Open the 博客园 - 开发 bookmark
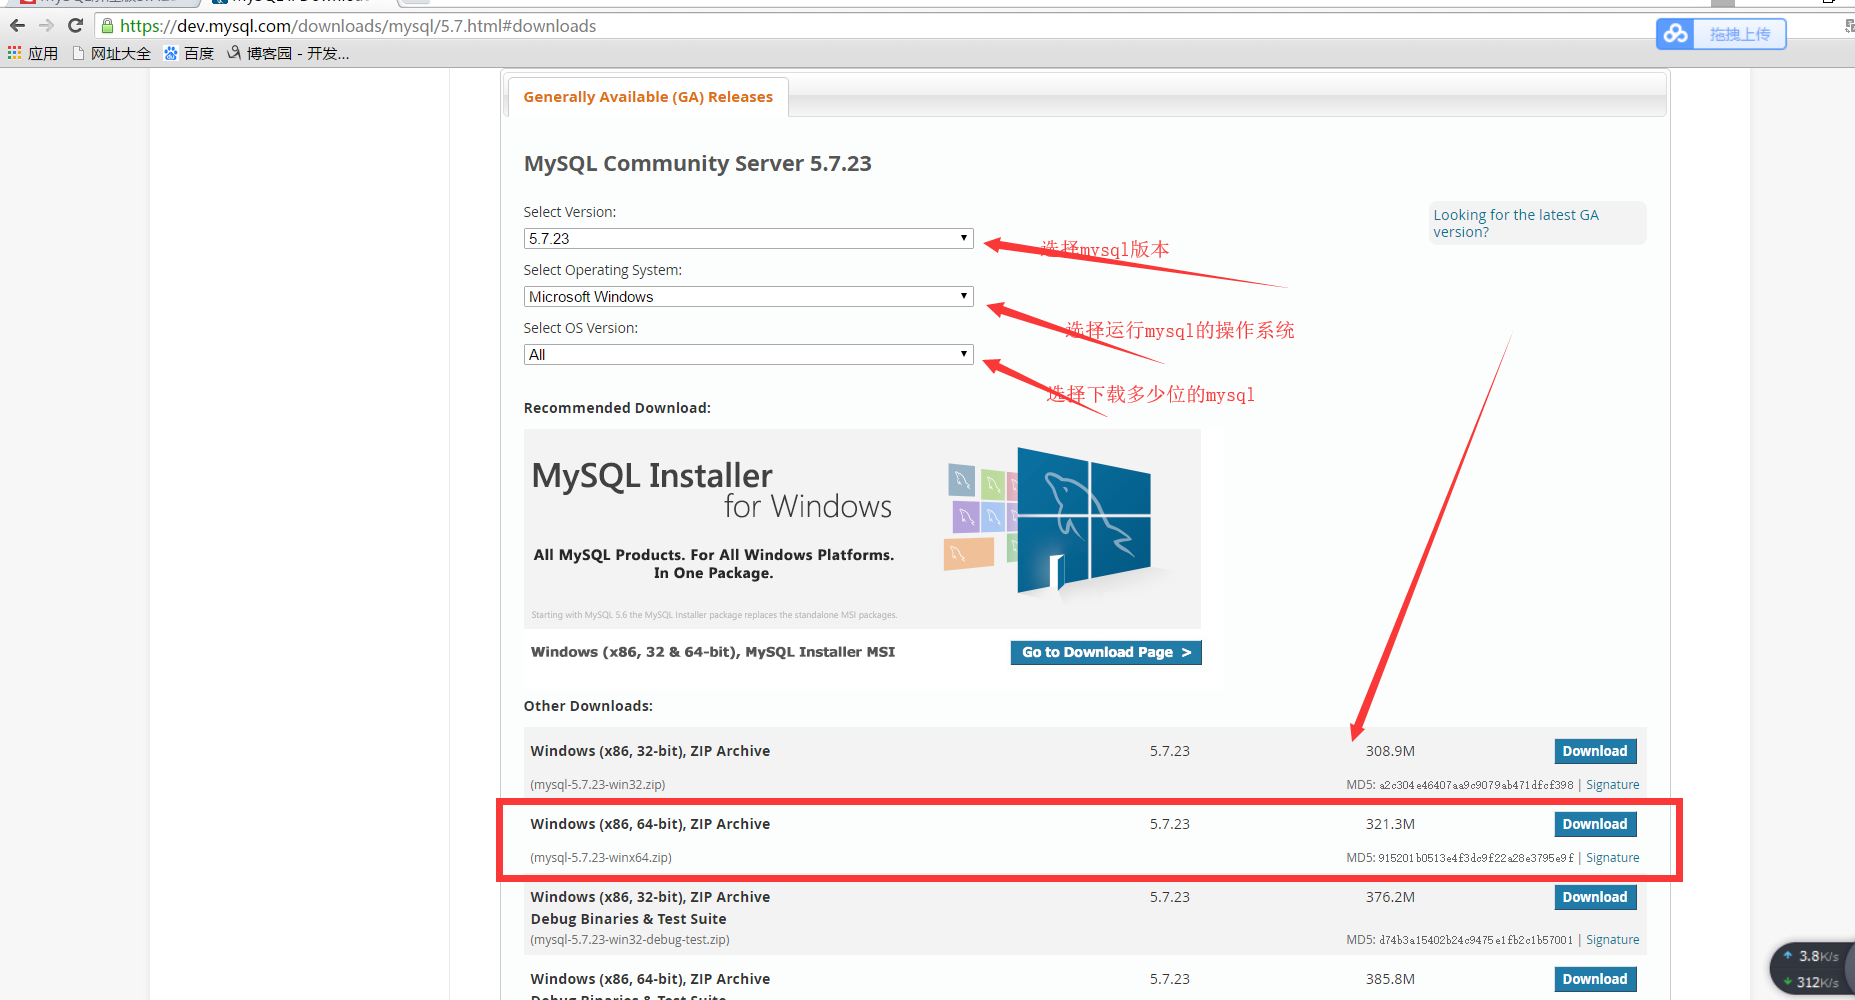Viewport: 1855px width, 1000px height. click(x=288, y=53)
